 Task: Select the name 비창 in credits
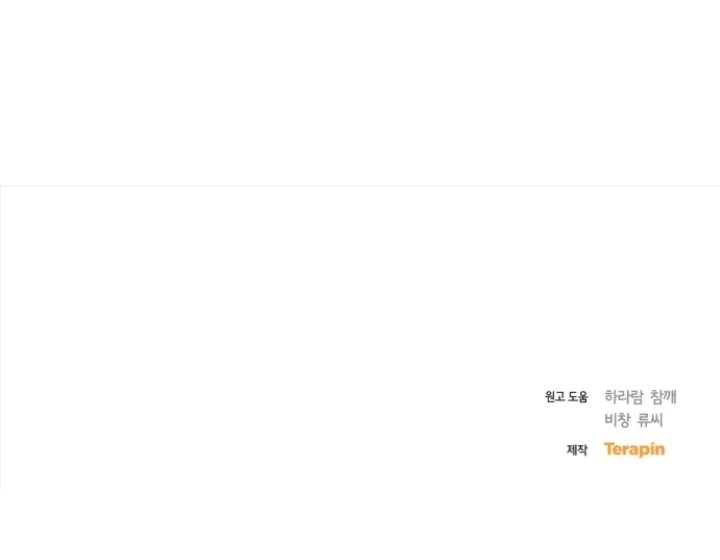click(x=619, y=420)
